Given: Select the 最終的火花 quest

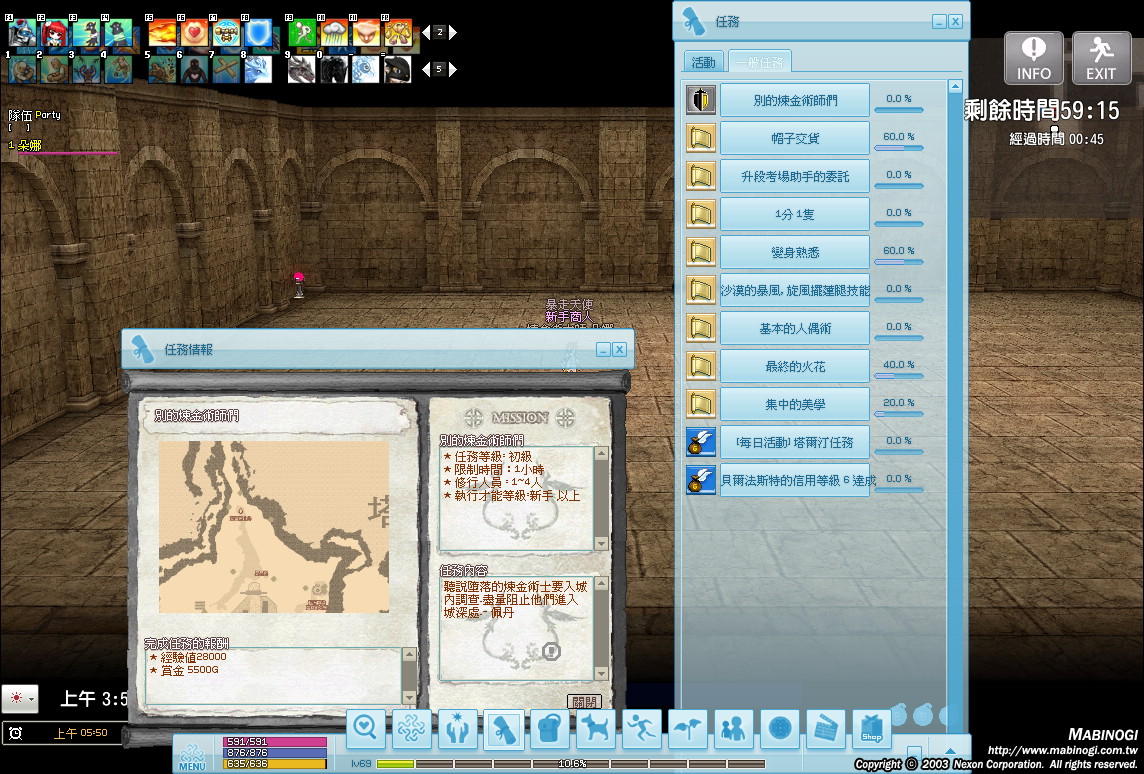Looking at the screenshot, I should point(795,366).
